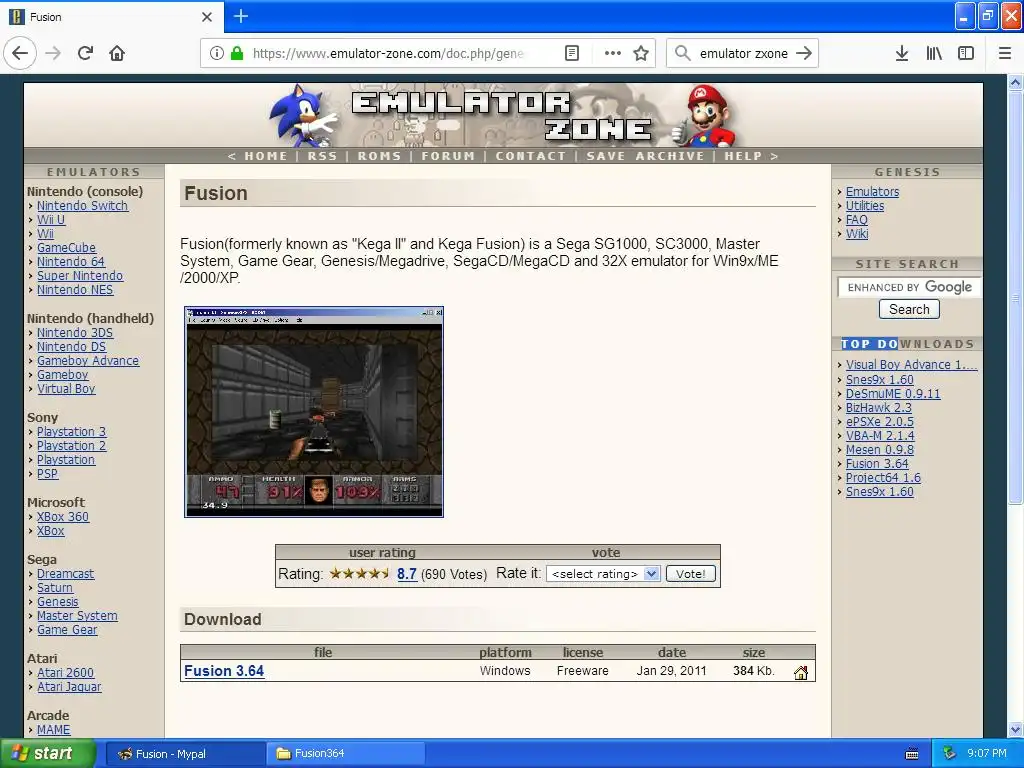Open HELP in the site navigation bar
This screenshot has width=1024, height=768.
[x=743, y=156]
